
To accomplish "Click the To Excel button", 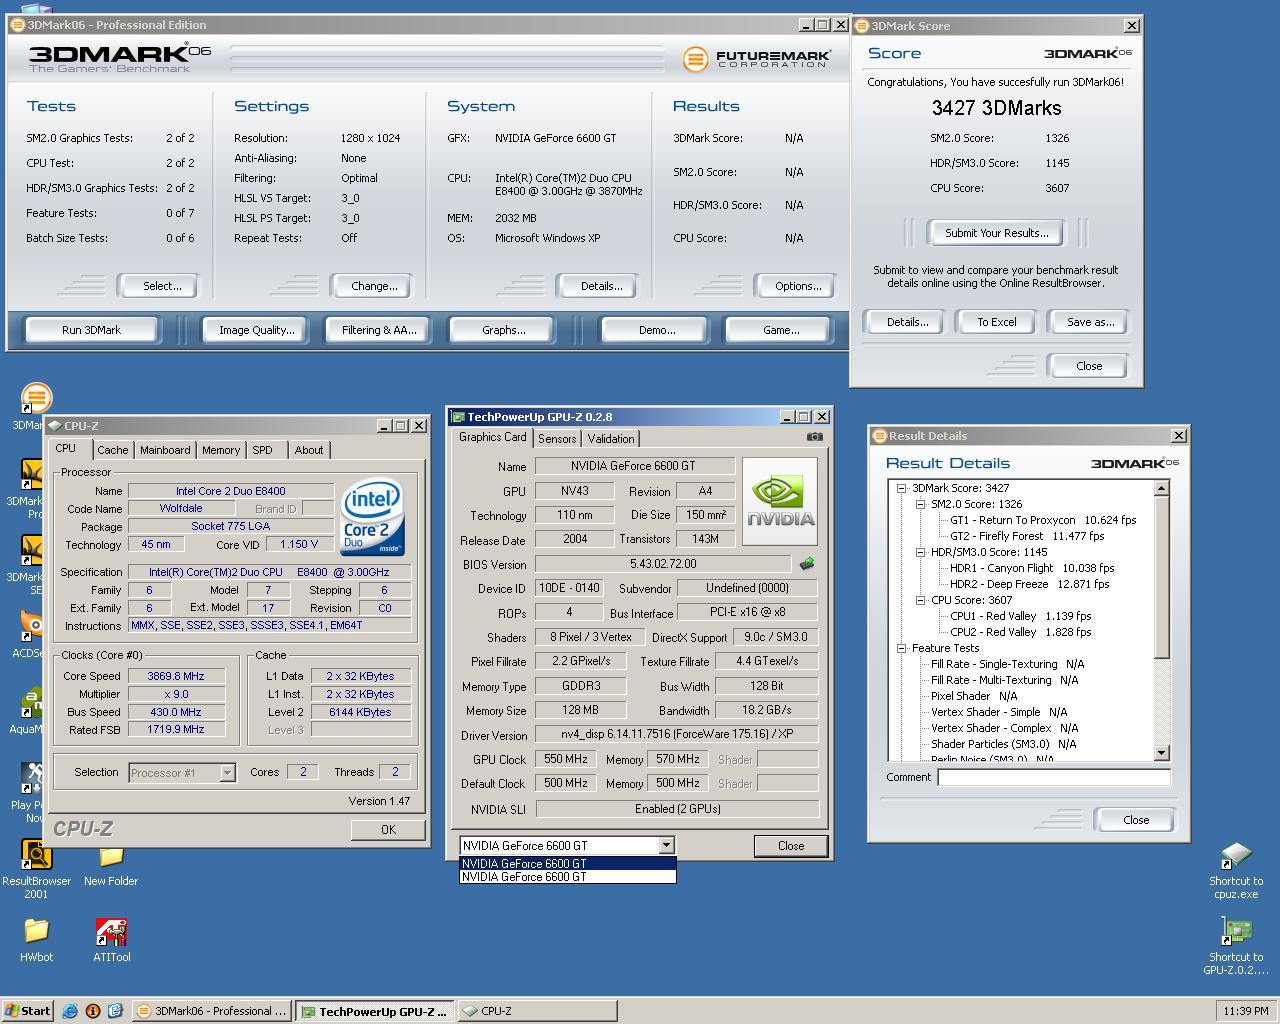I will 997,322.
